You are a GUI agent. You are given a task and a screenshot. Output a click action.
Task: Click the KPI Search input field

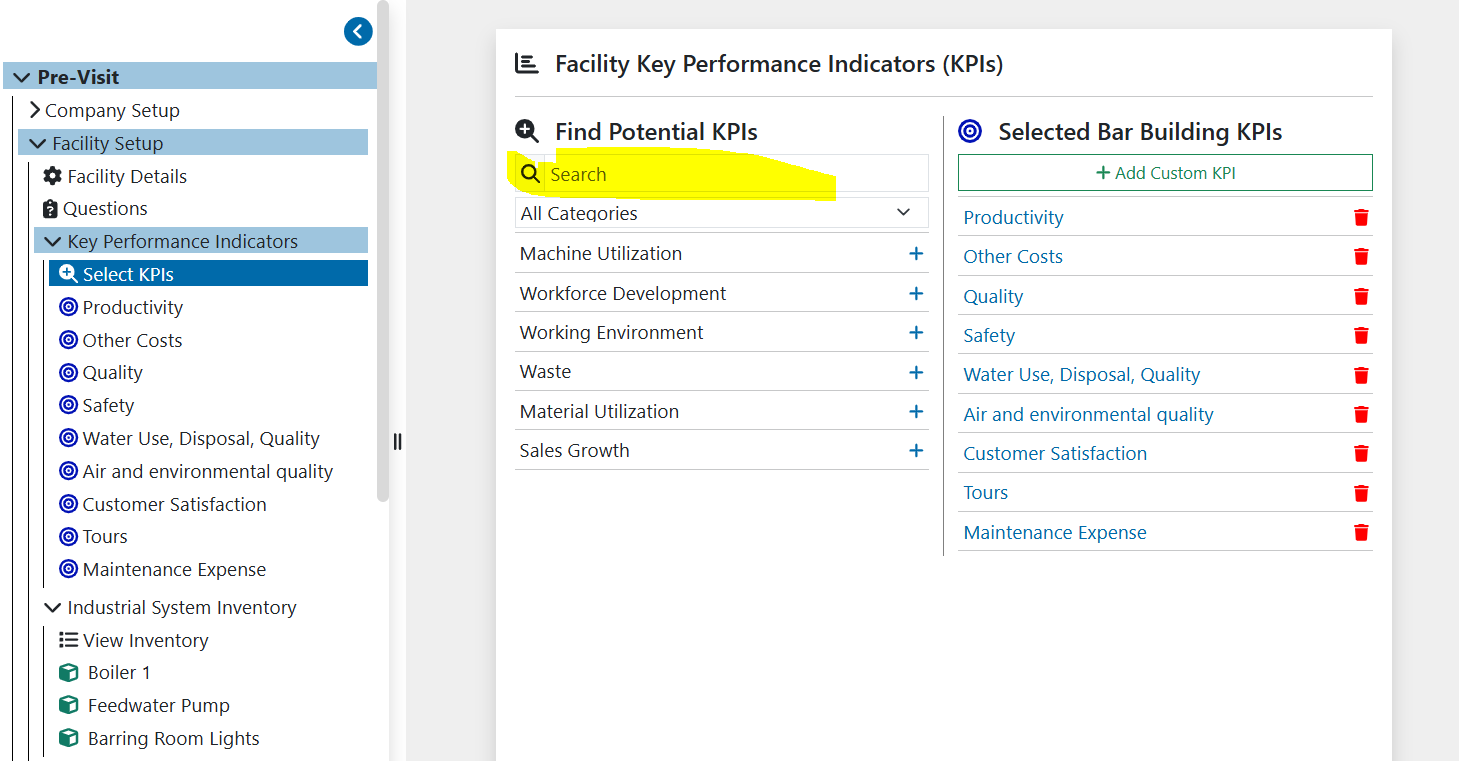click(x=735, y=174)
